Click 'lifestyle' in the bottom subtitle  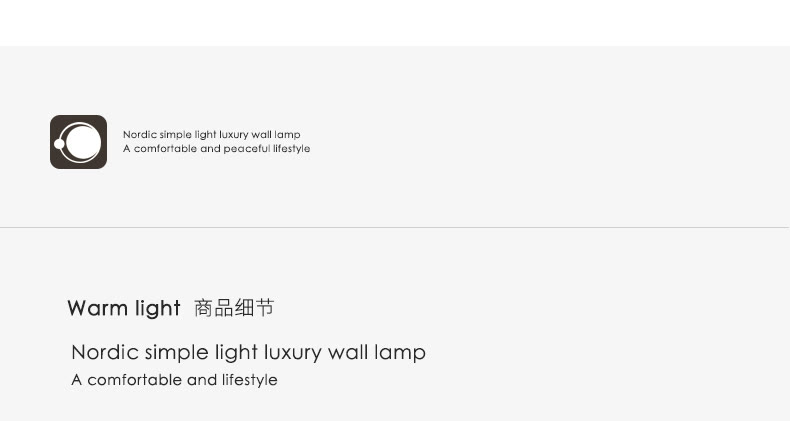click(250, 380)
